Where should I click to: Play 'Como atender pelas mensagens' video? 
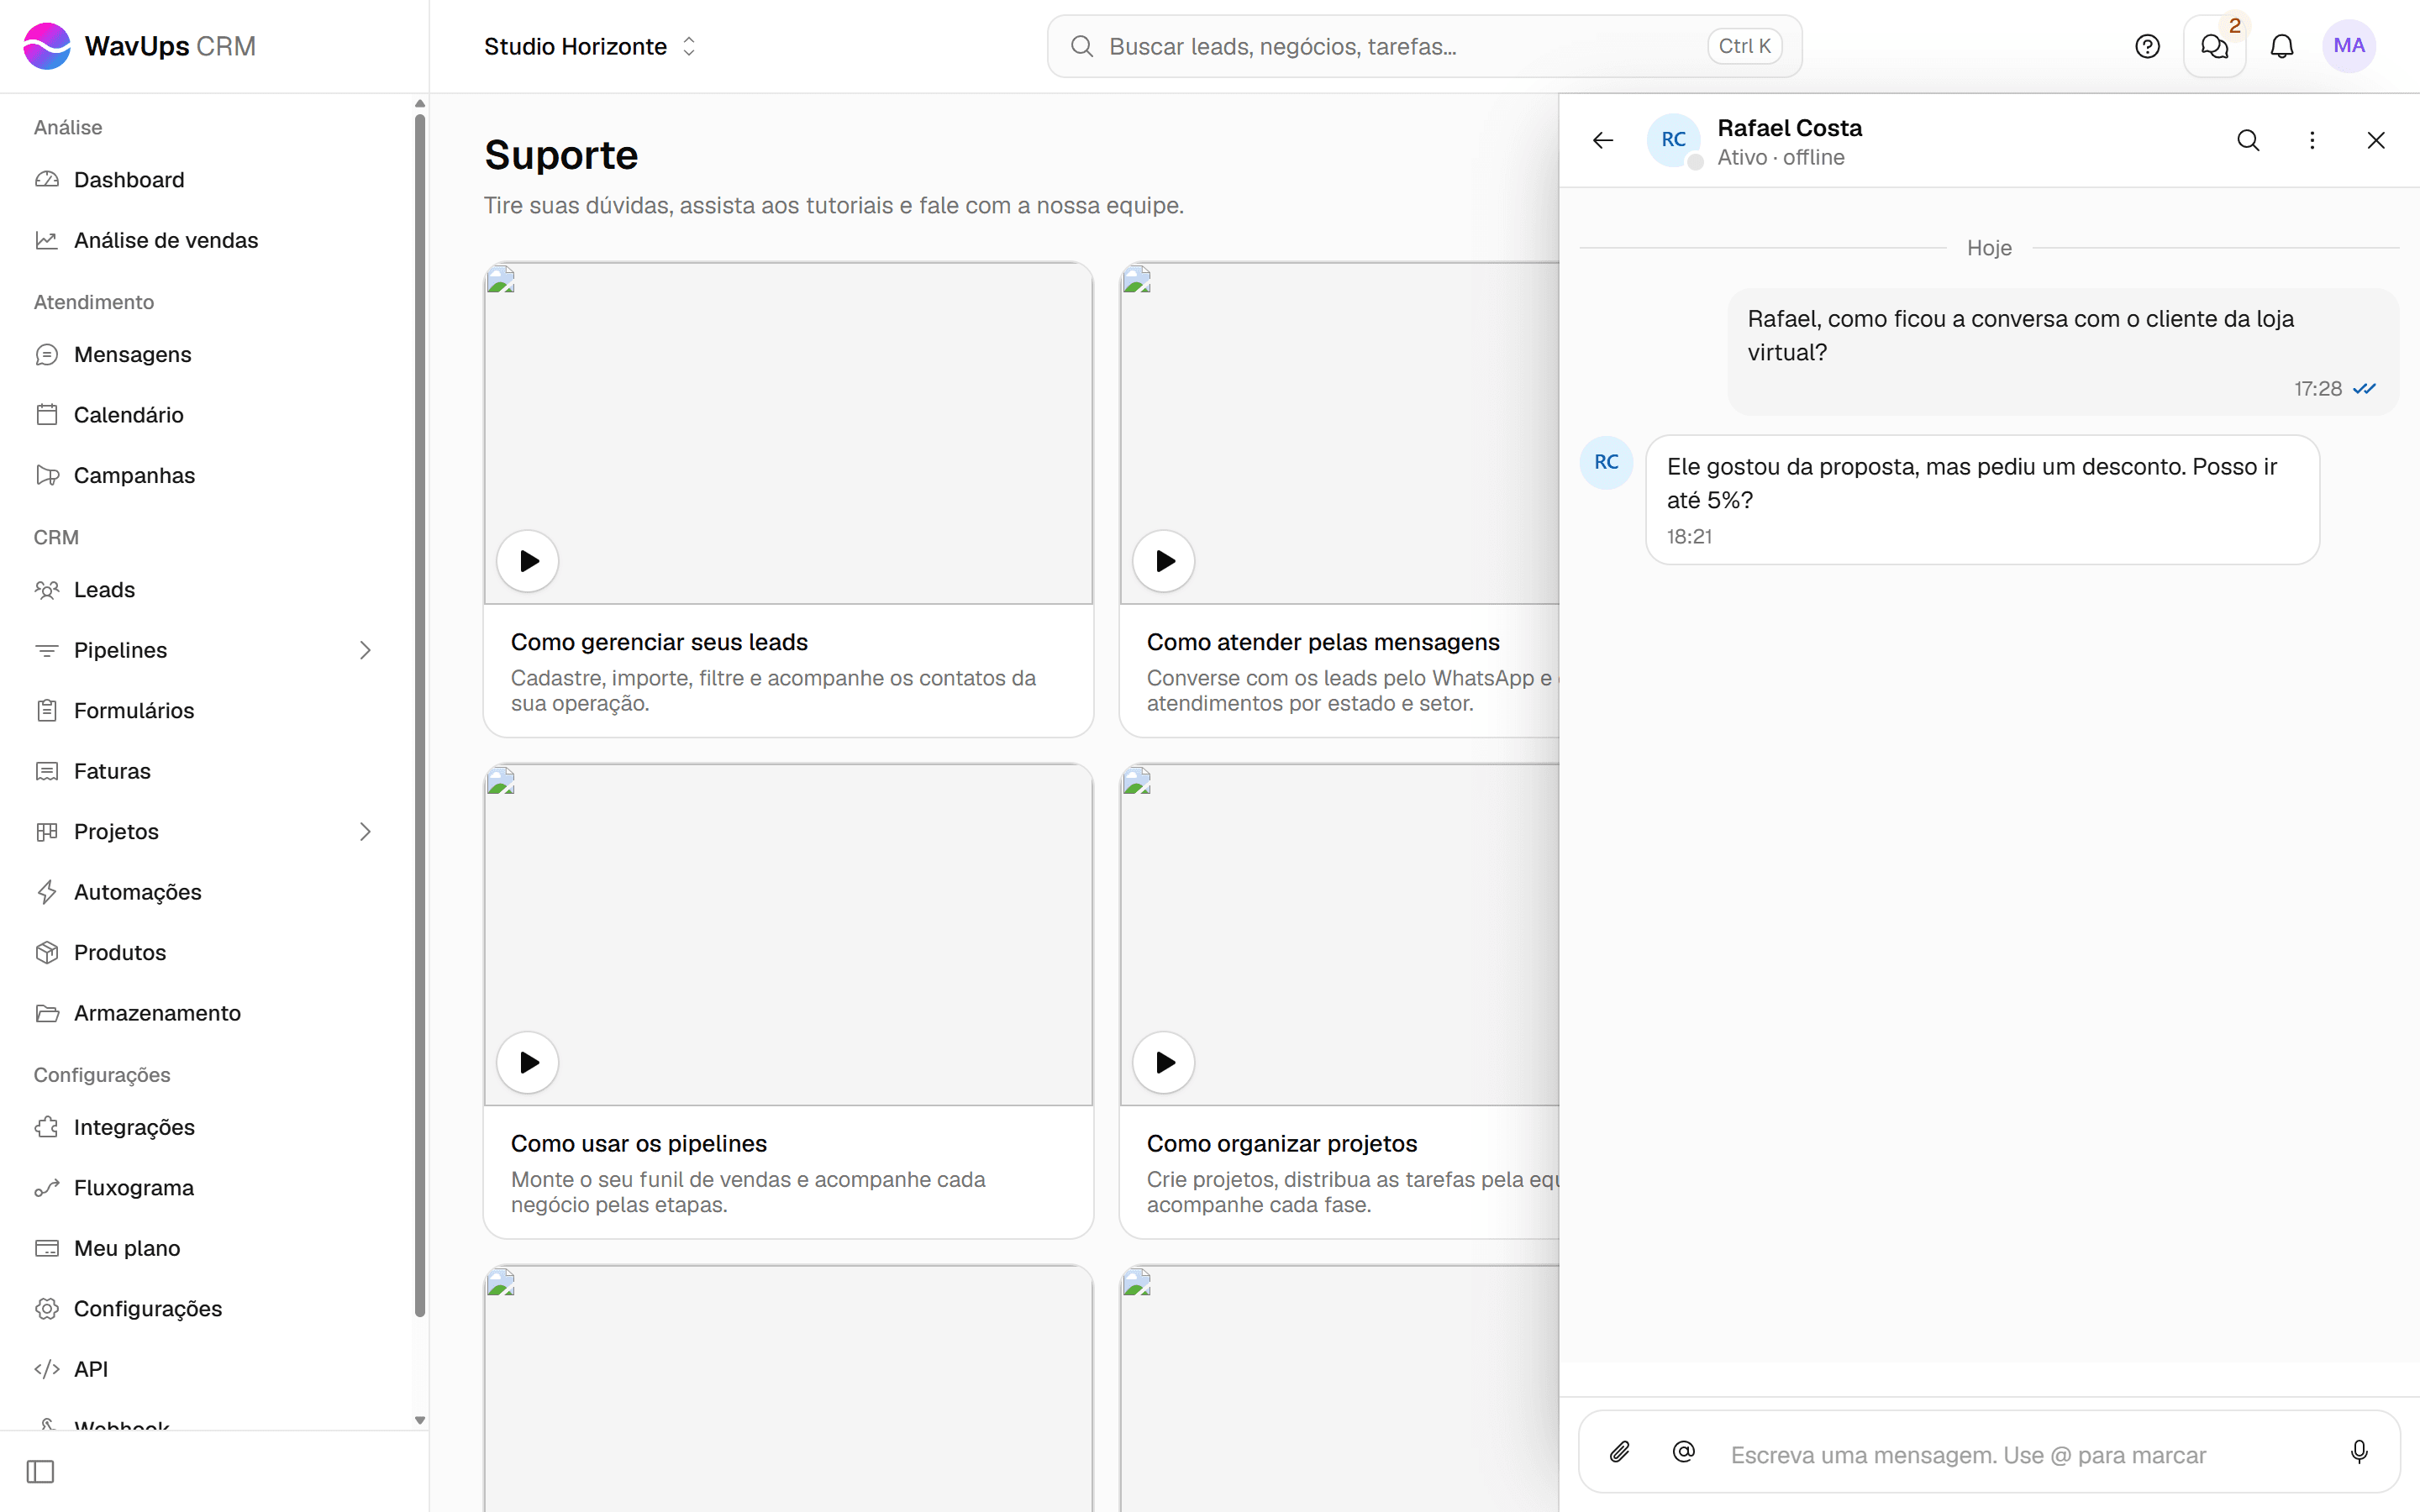(x=1164, y=561)
